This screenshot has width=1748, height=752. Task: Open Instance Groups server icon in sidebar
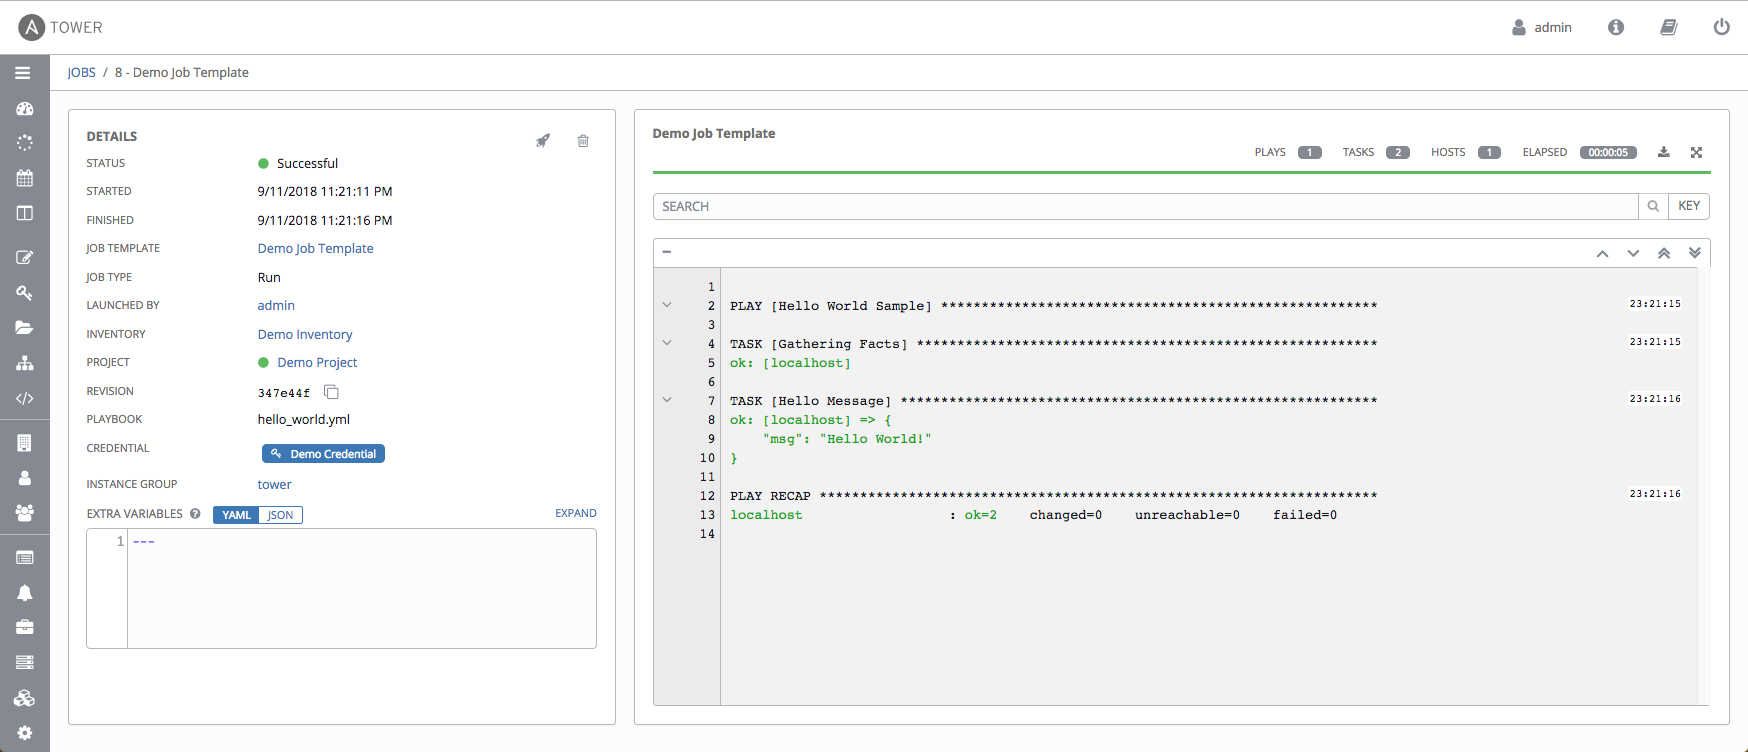(x=25, y=662)
